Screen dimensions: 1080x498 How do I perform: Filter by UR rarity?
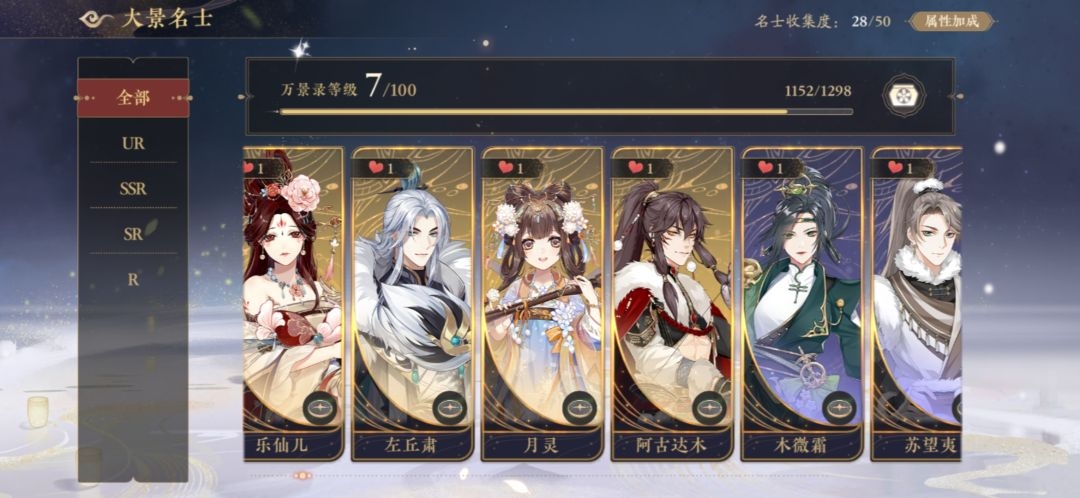click(x=133, y=143)
